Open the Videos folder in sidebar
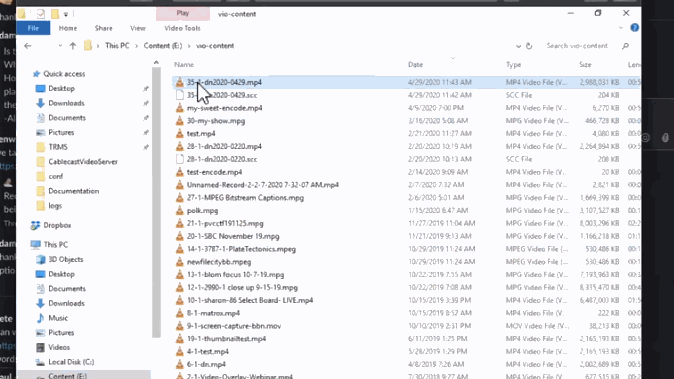Viewport: 674px width, 379px height. [59, 347]
